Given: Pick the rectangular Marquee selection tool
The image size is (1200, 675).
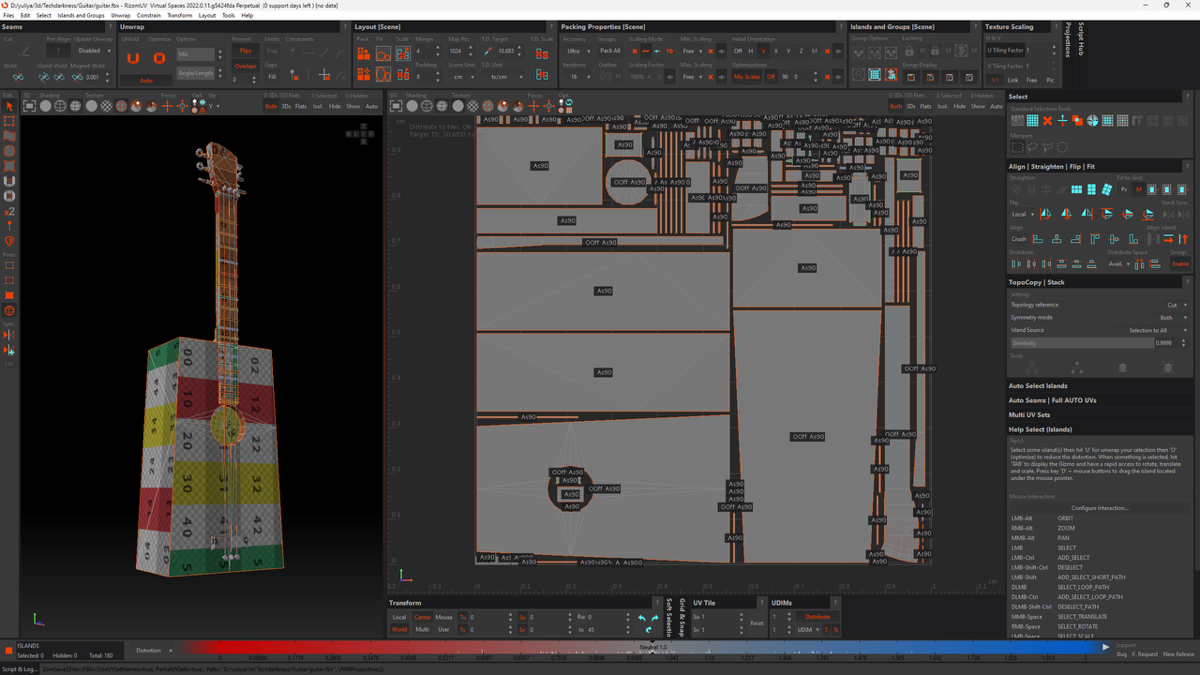Looking at the screenshot, I should click(1017, 147).
